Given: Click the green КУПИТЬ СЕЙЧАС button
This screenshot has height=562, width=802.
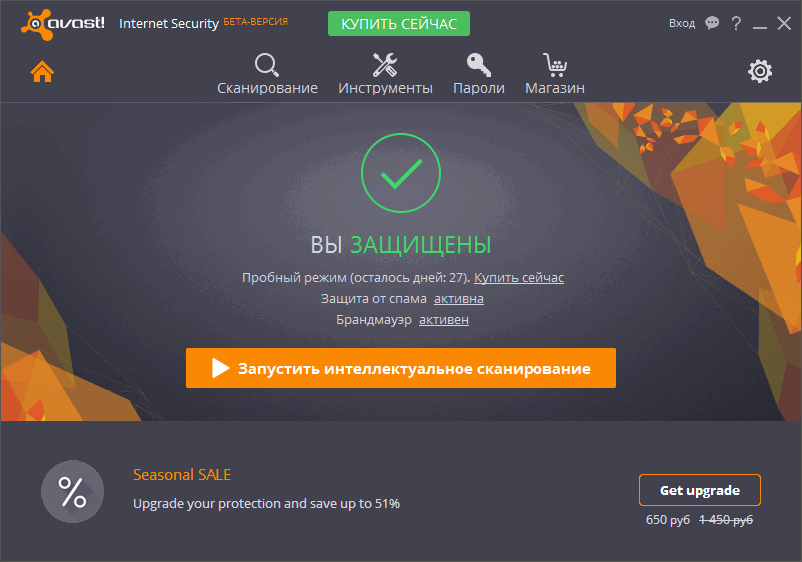Looking at the screenshot, I should [399, 24].
